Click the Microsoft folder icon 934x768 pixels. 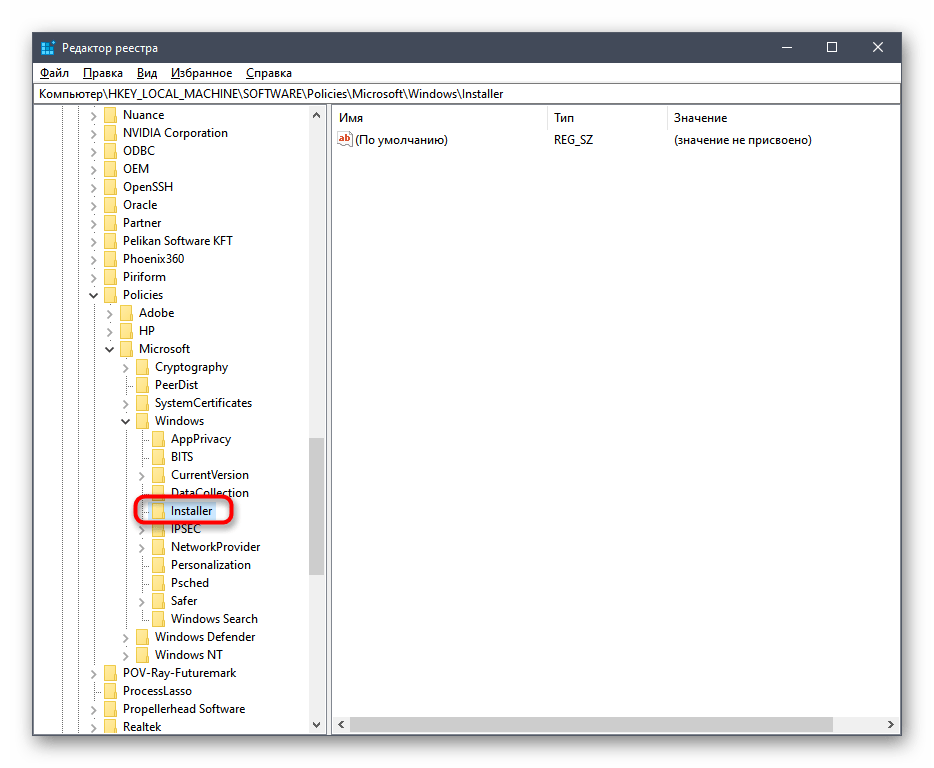pyautogui.click(x=126, y=349)
